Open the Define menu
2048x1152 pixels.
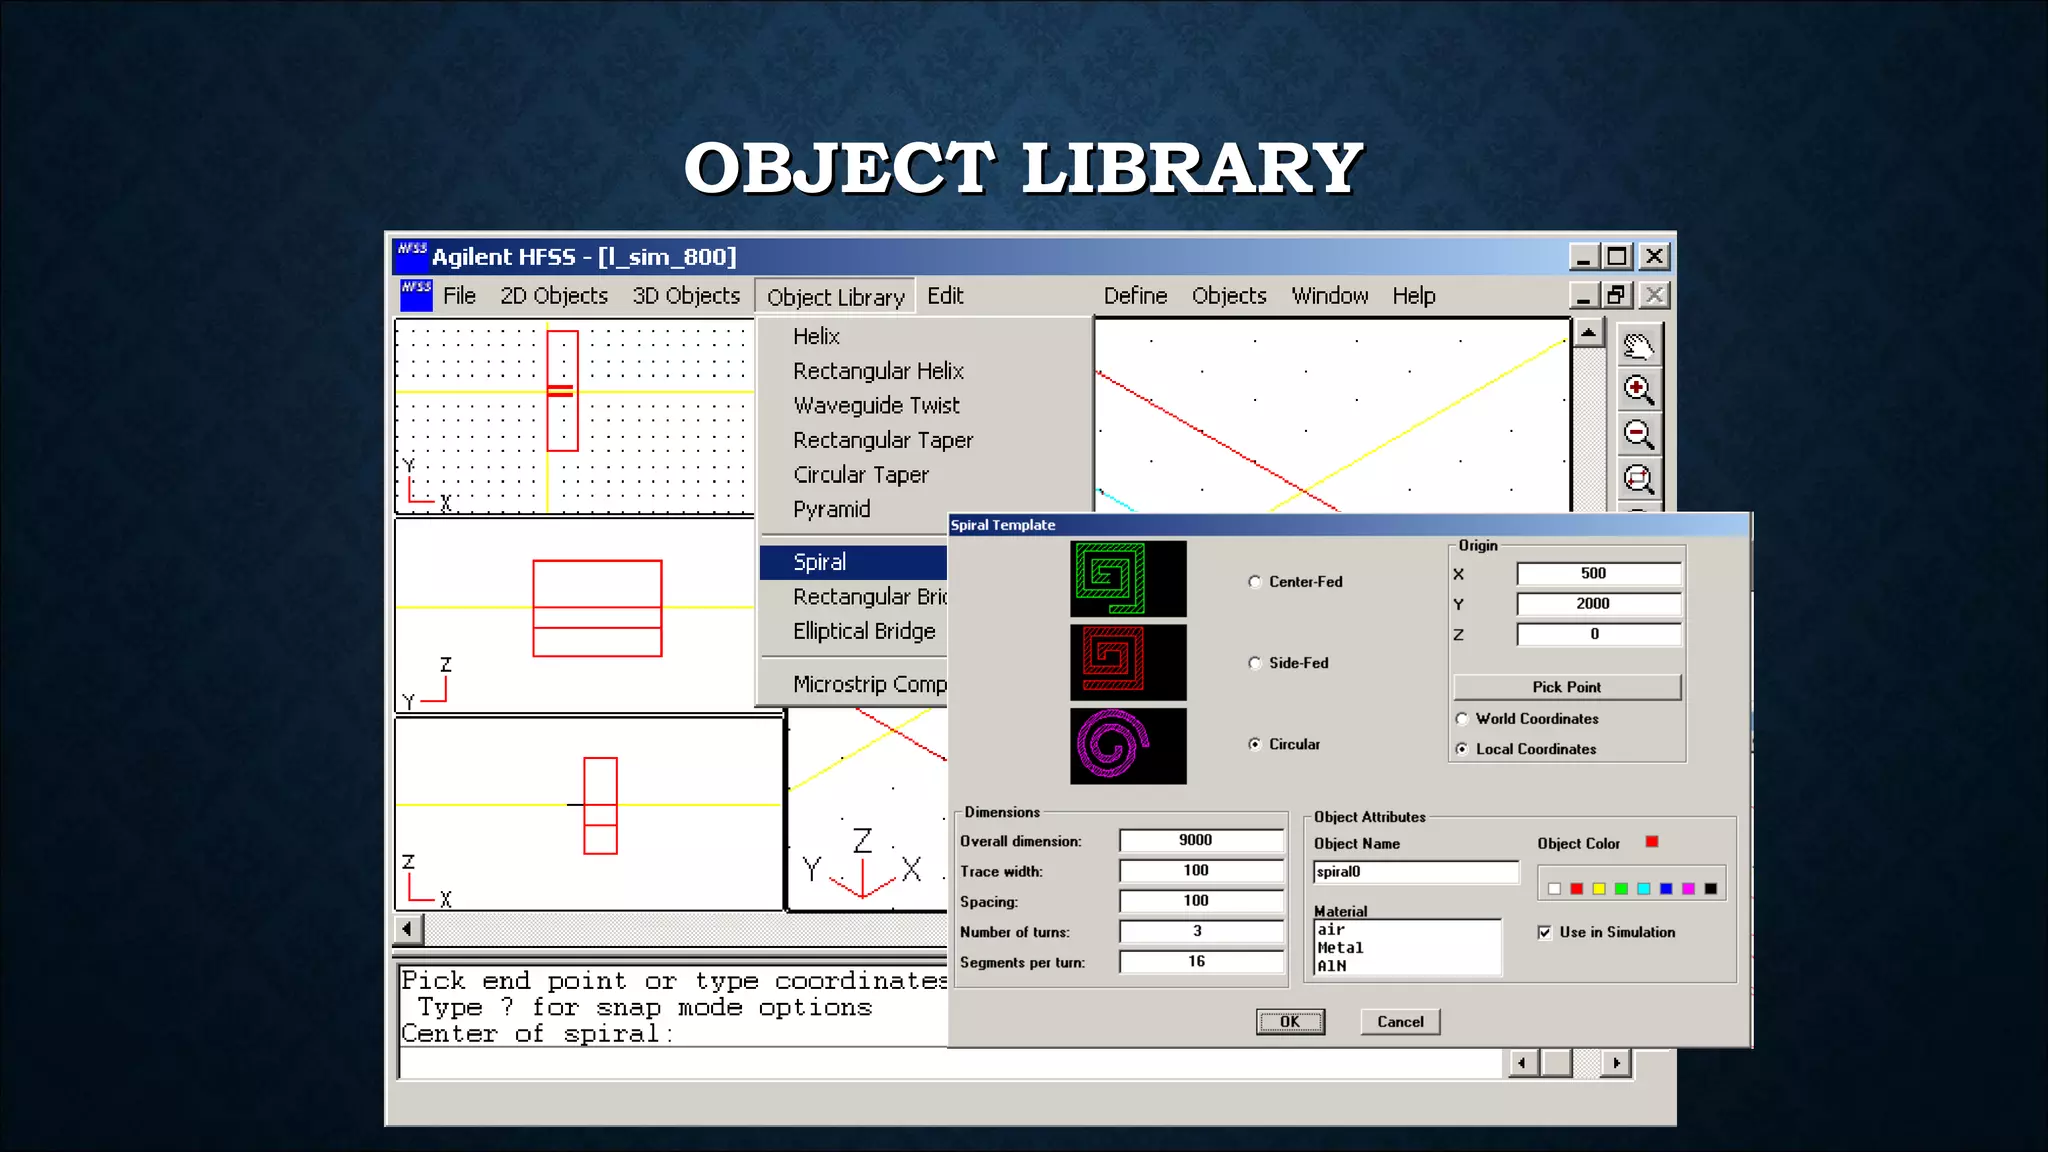1135,296
